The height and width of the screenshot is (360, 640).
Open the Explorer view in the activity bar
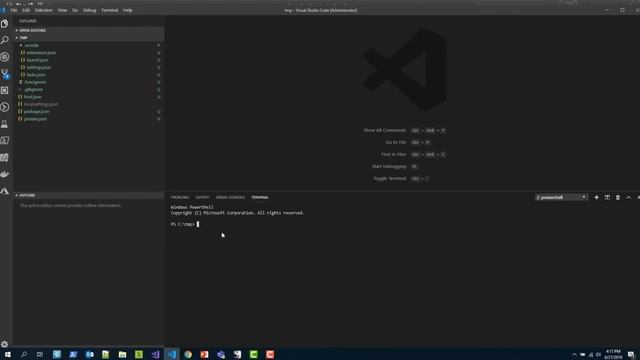point(4,24)
